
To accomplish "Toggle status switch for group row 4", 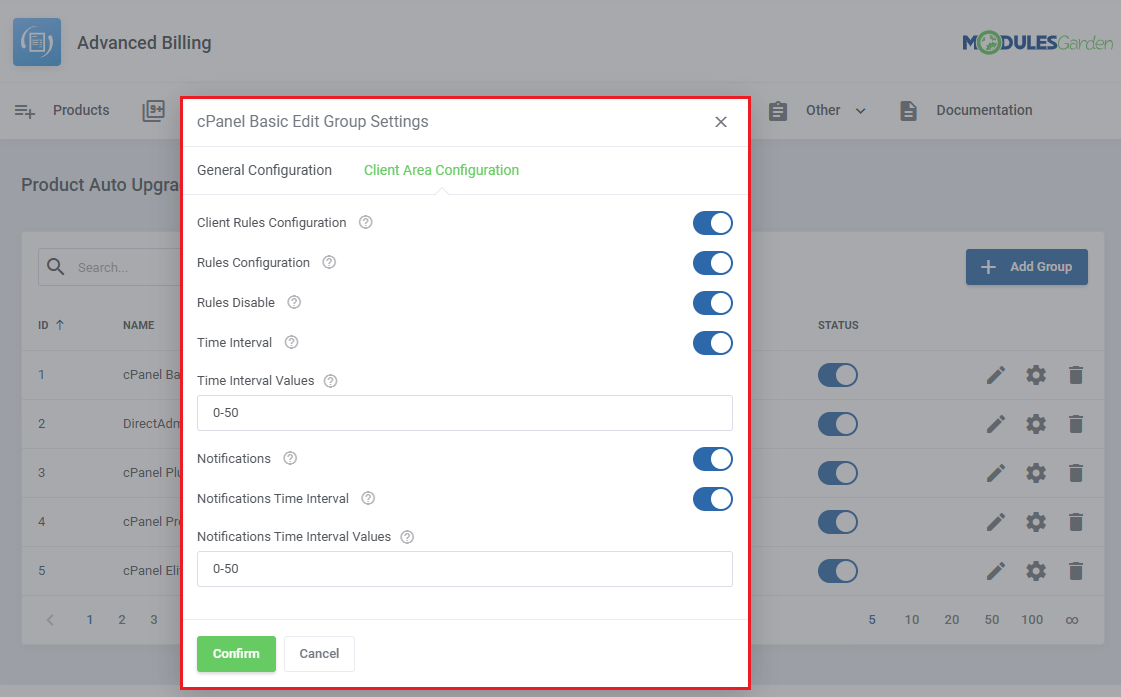I will [838, 522].
